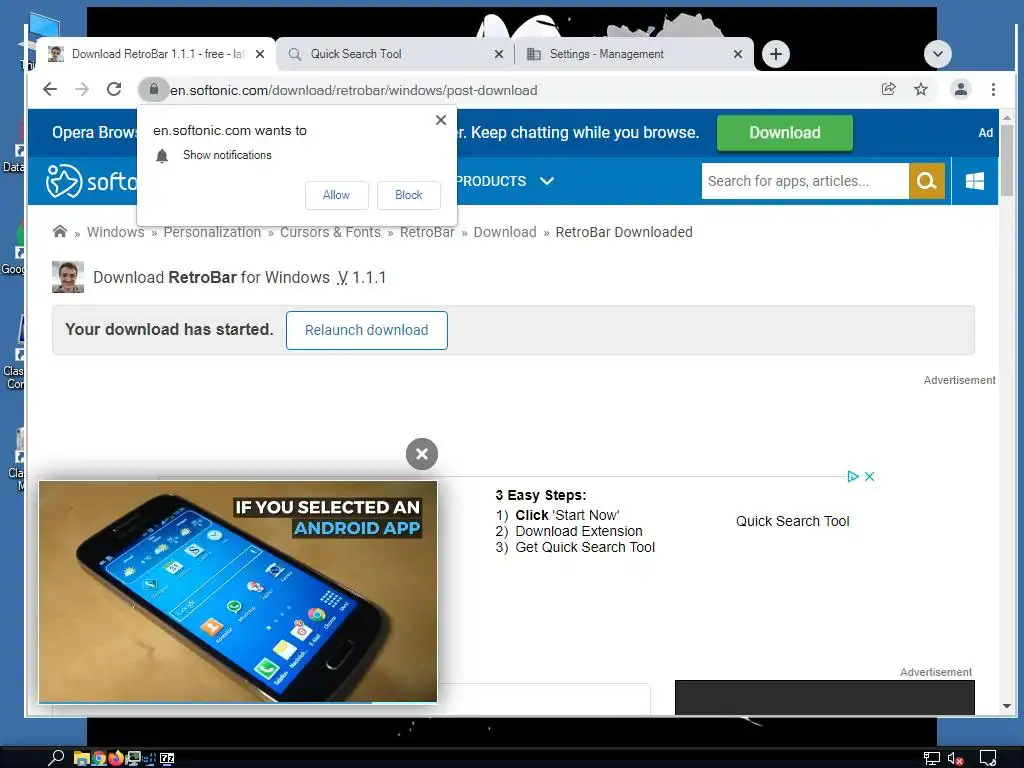Open 7-Zip from the taskbar

(167, 758)
